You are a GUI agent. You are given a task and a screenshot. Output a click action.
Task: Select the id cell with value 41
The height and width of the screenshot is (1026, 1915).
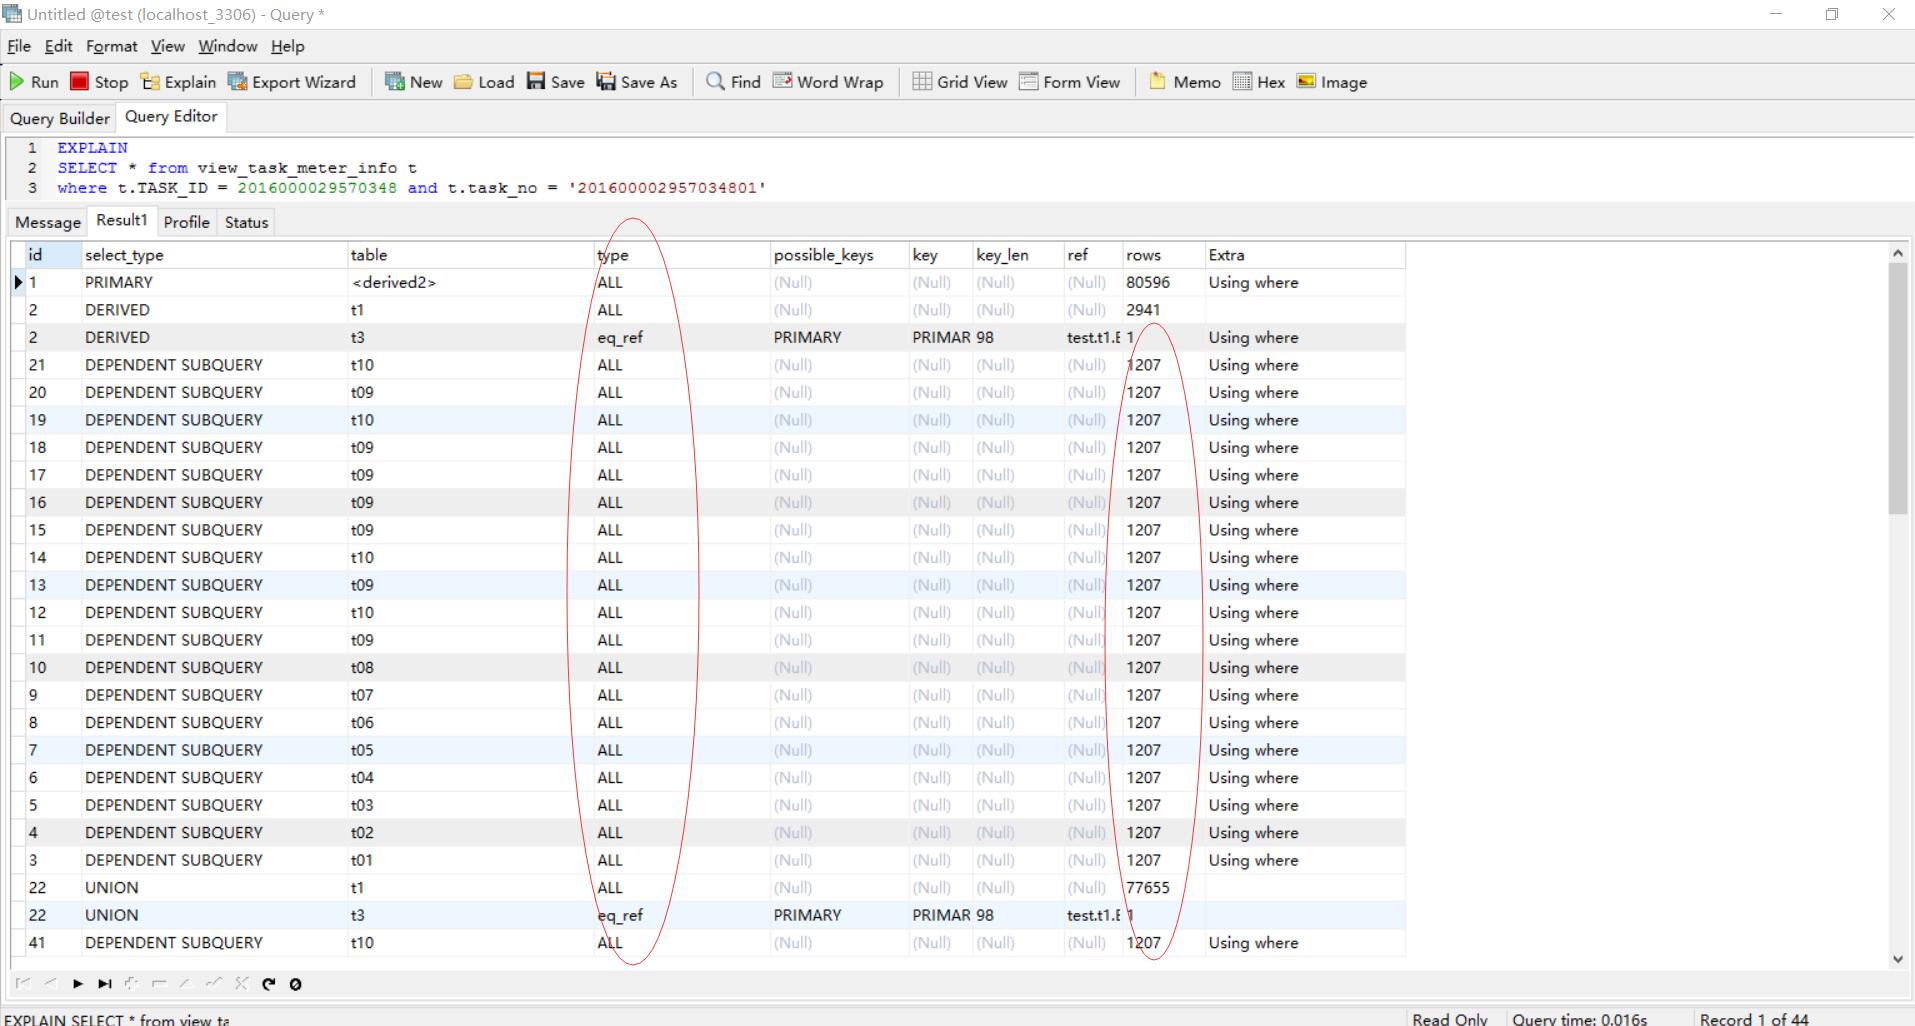pos(53,942)
